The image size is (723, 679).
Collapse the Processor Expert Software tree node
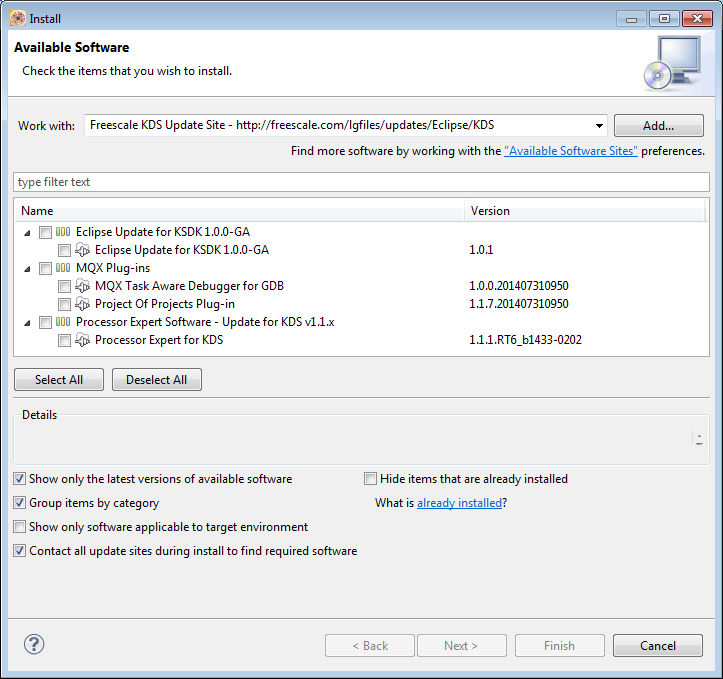[x=28, y=323]
